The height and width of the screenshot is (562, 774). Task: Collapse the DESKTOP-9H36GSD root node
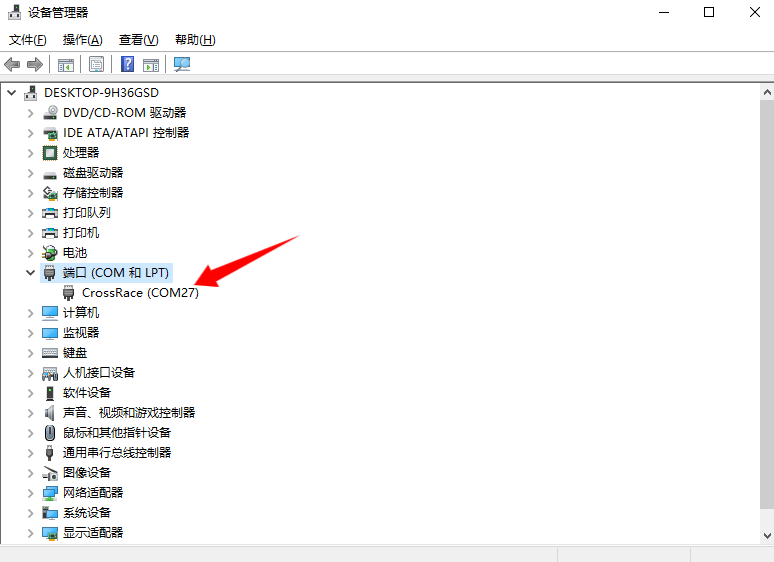coord(12,92)
